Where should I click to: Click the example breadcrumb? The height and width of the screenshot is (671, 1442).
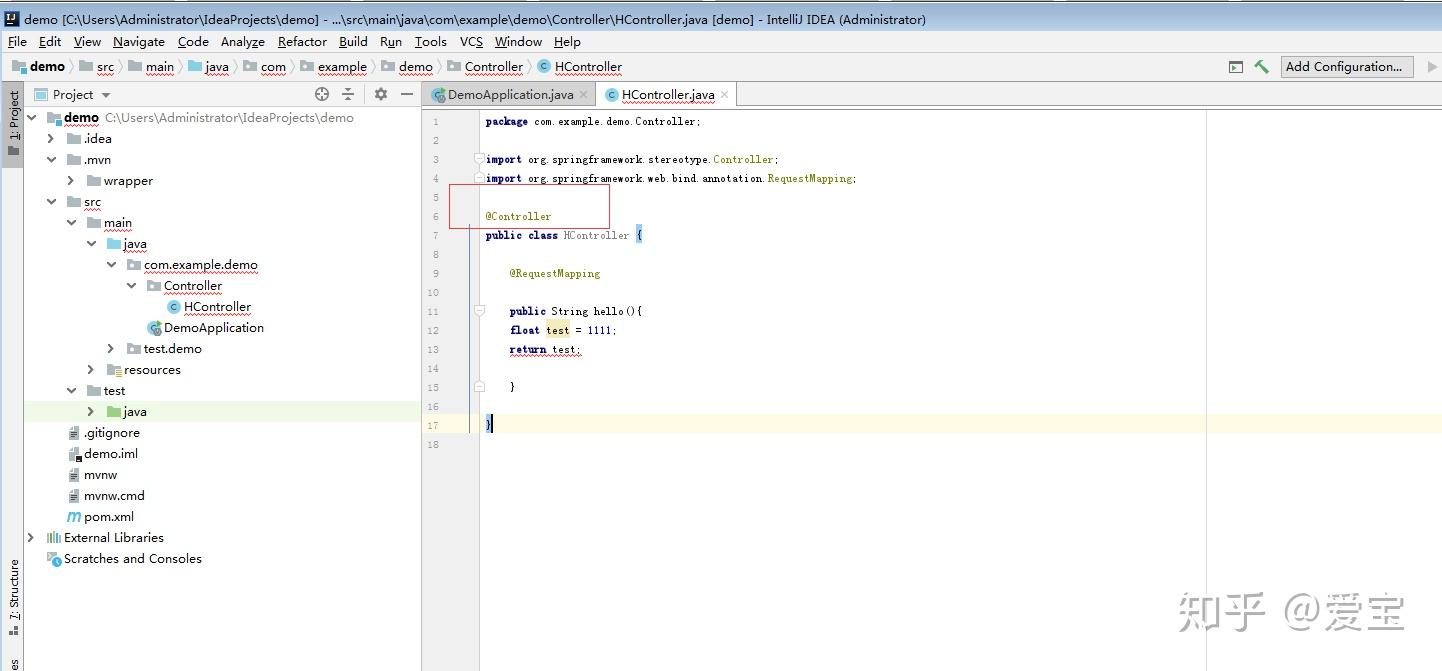click(x=334, y=67)
